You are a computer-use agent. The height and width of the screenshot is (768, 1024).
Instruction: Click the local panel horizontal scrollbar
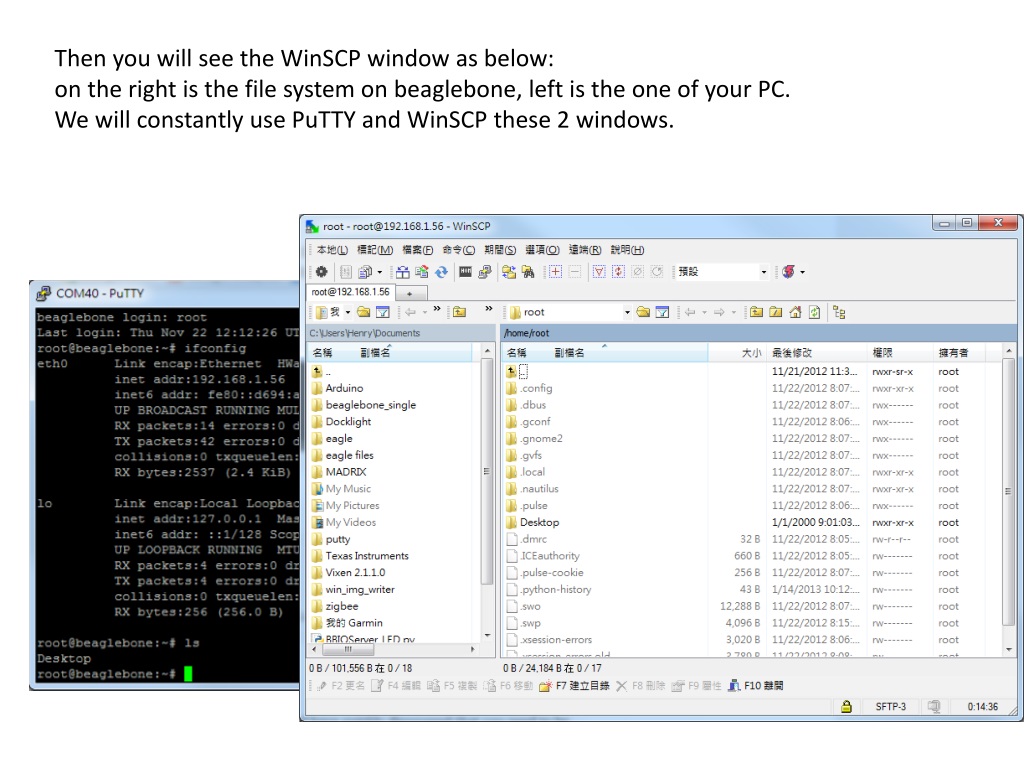click(394, 649)
